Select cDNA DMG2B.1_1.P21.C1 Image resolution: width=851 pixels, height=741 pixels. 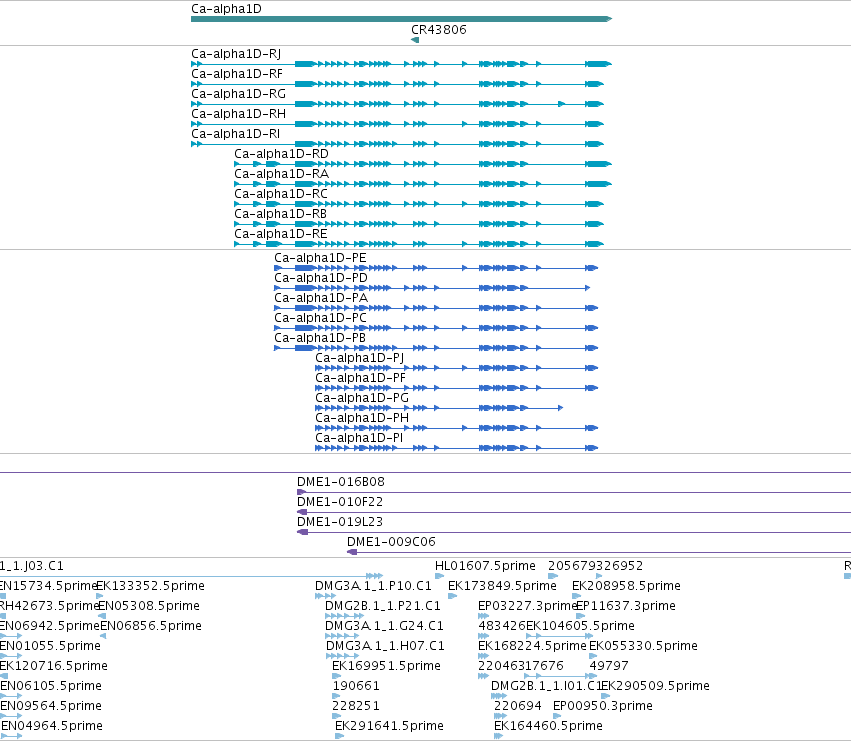[x=383, y=606]
